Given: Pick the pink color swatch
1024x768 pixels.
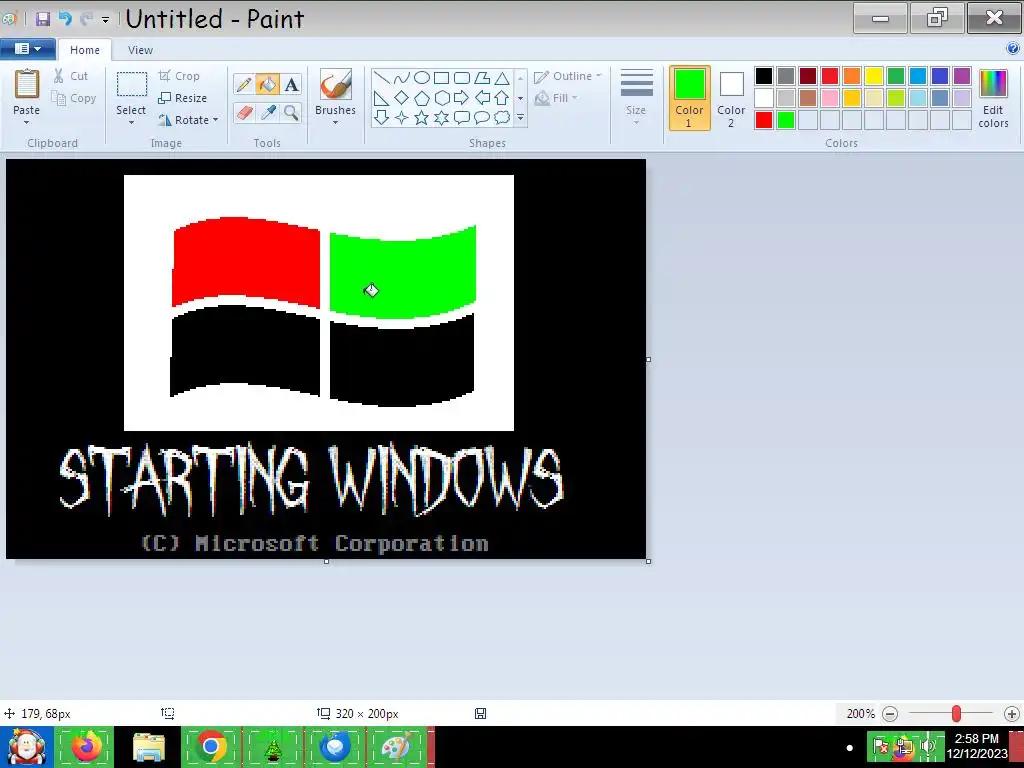Looking at the screenshot, I should click(830, 98).
